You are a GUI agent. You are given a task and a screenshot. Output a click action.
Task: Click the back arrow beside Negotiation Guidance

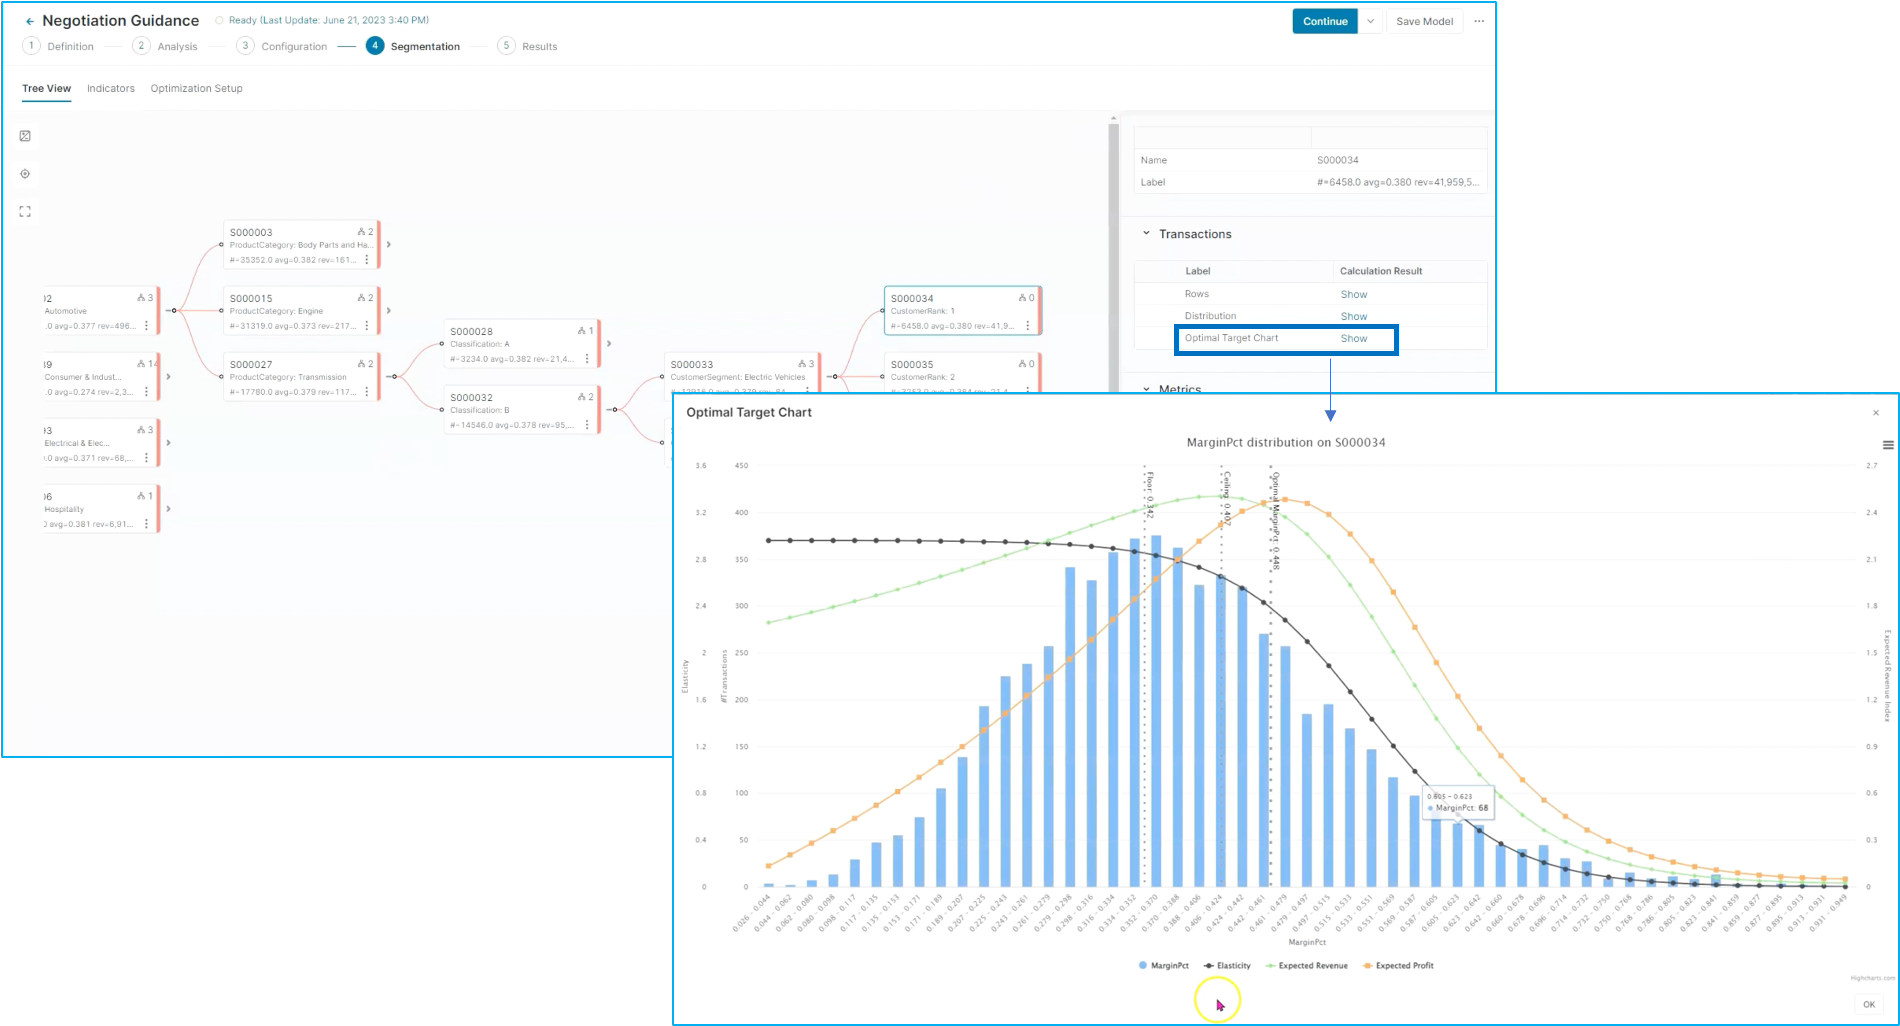point(30,21)
